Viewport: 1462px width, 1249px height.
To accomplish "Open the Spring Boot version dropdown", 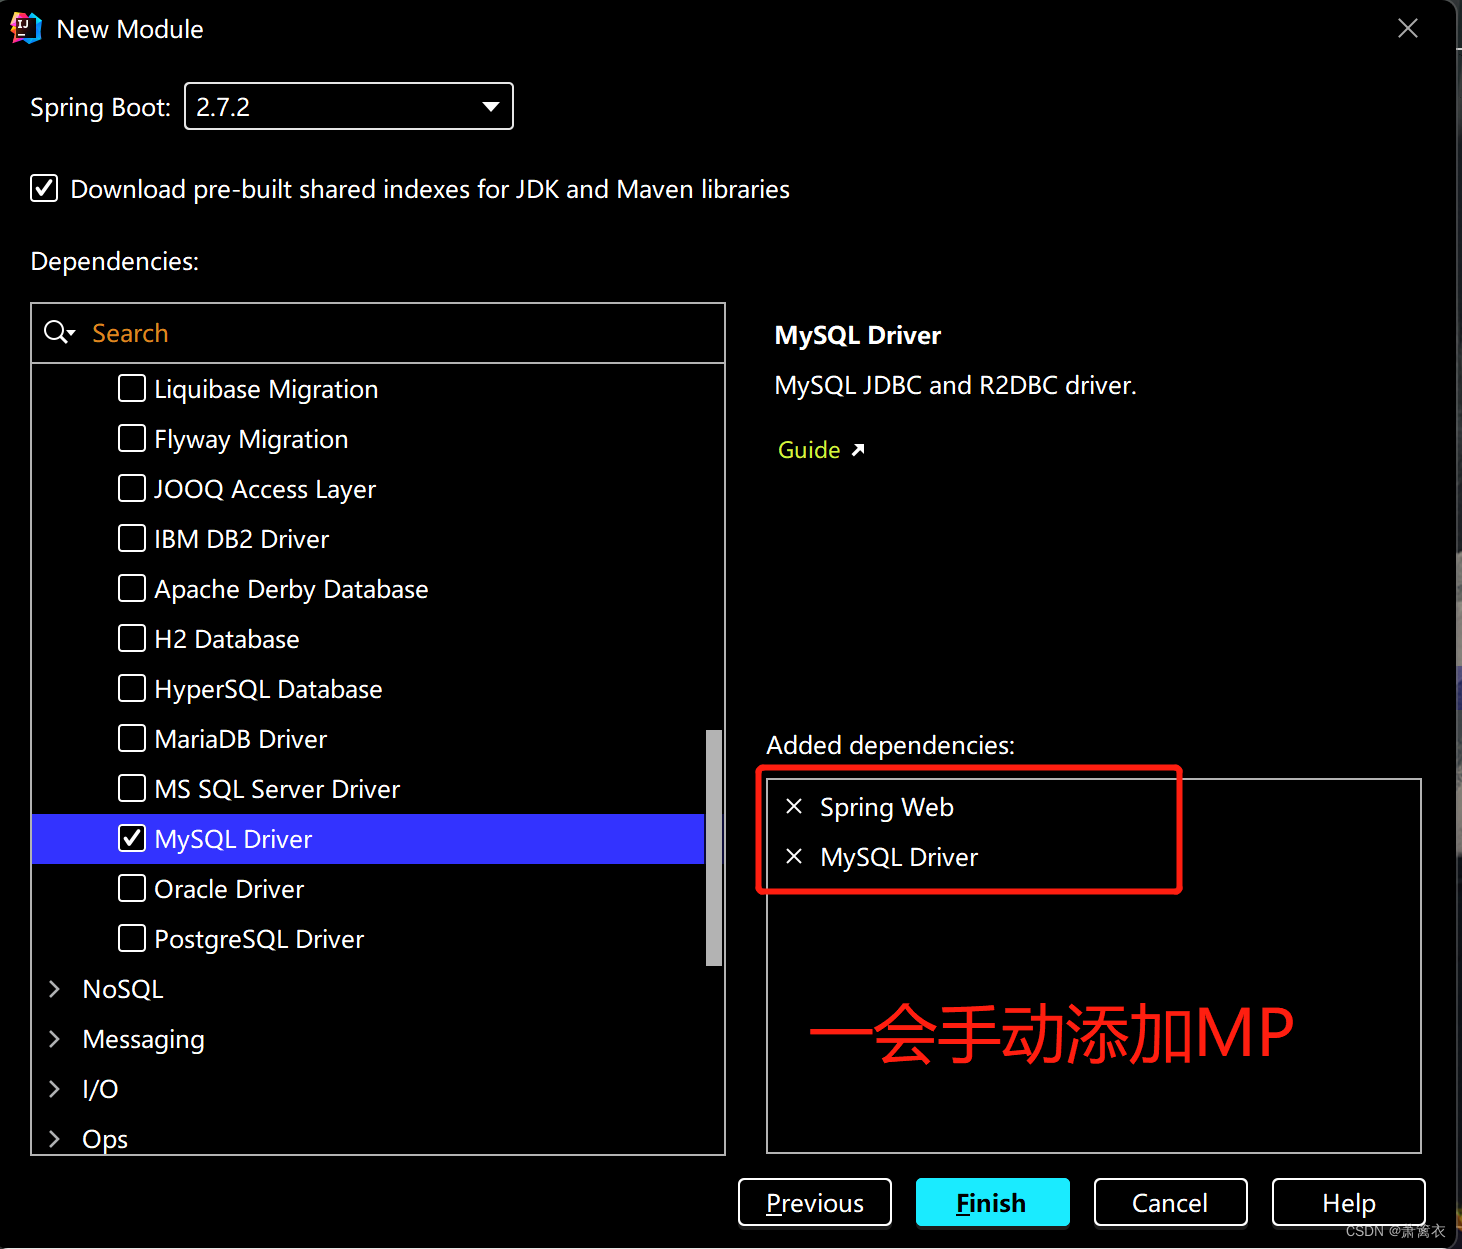I will click(489, 106).
